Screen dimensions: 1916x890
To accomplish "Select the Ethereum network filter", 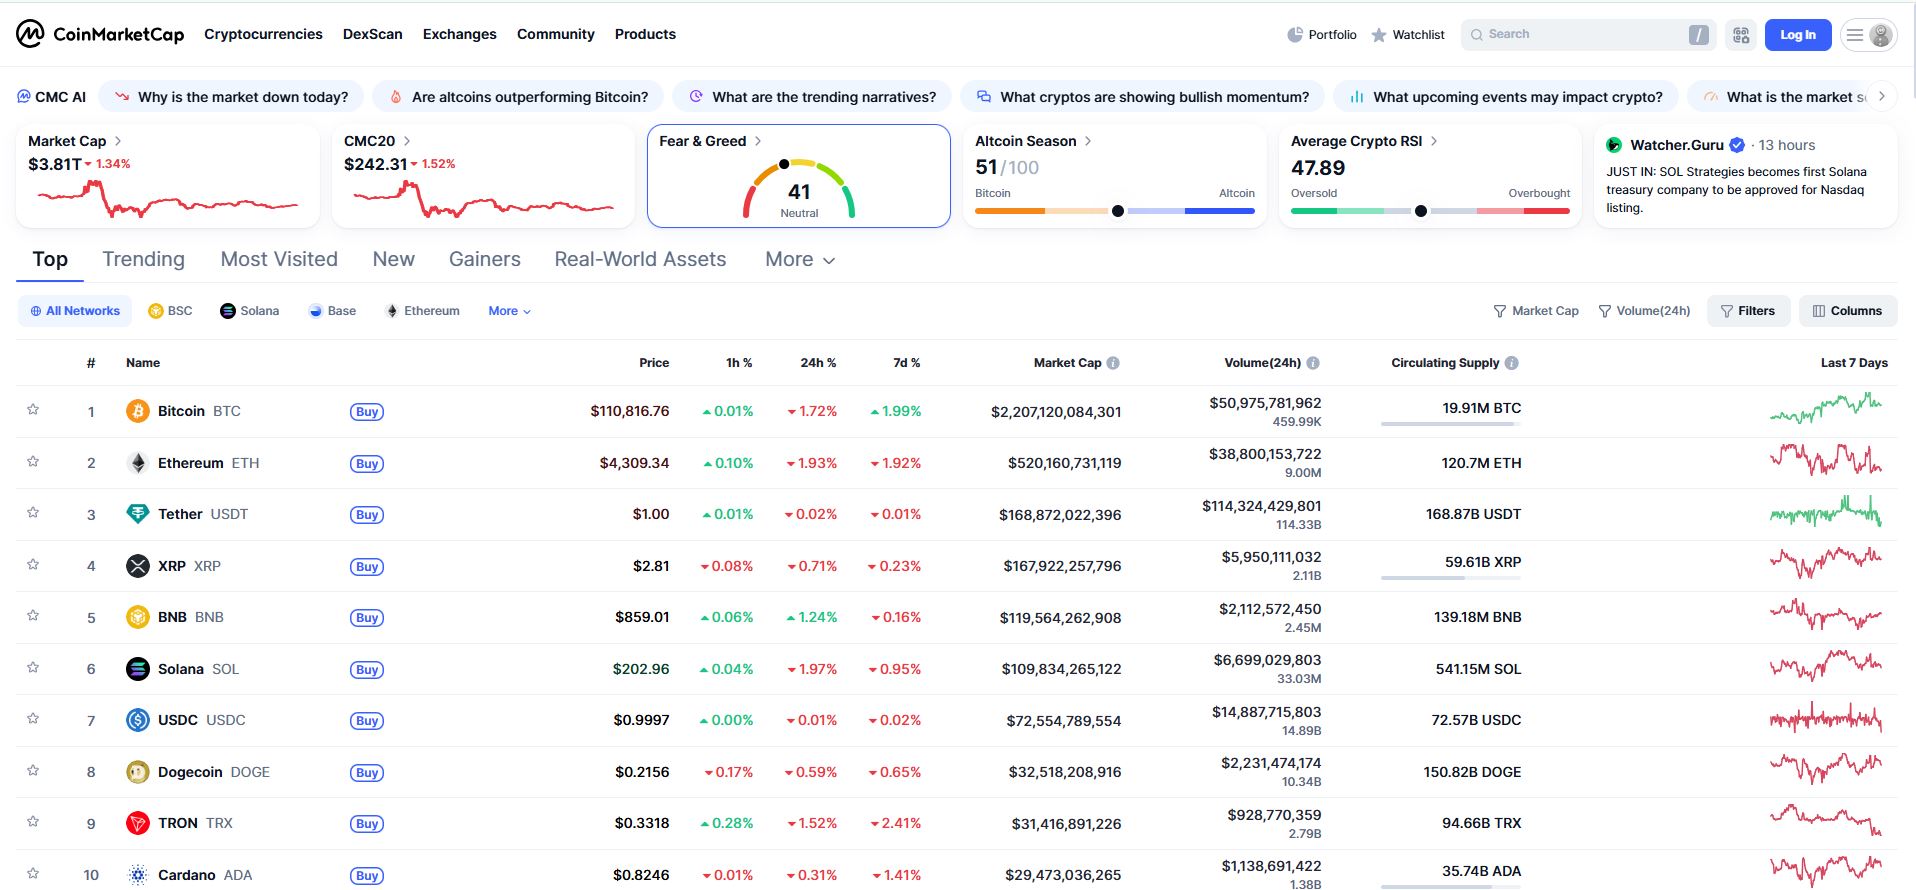I will 423,311.
